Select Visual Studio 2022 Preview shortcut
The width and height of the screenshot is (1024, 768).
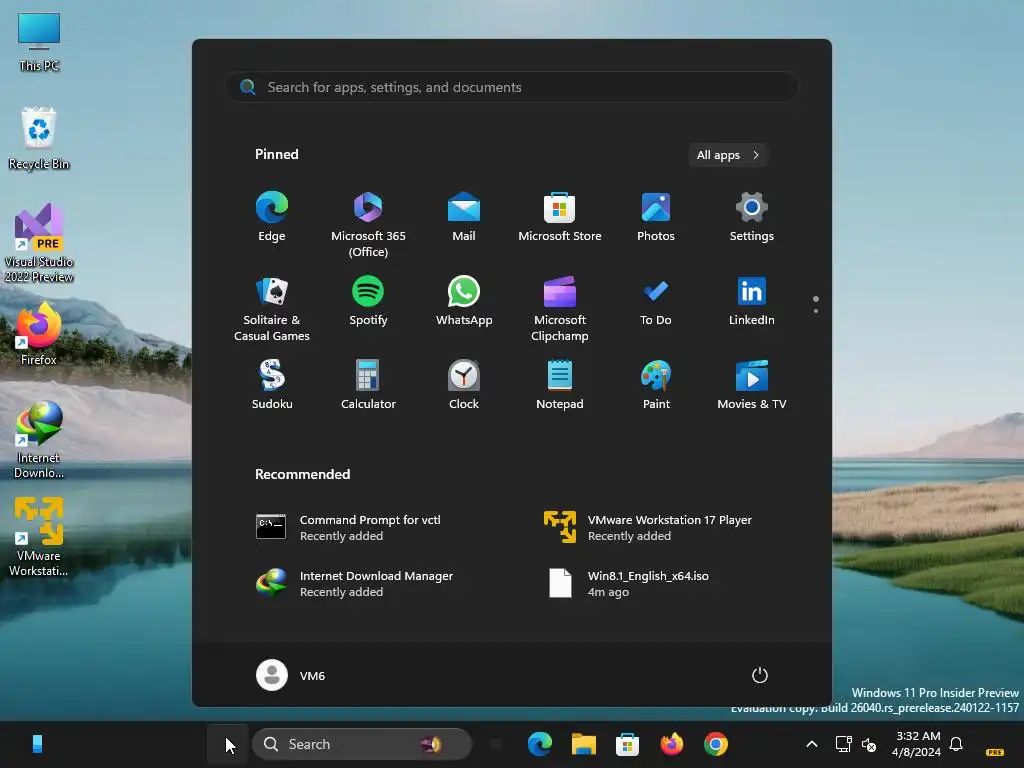tap(39, 243)
